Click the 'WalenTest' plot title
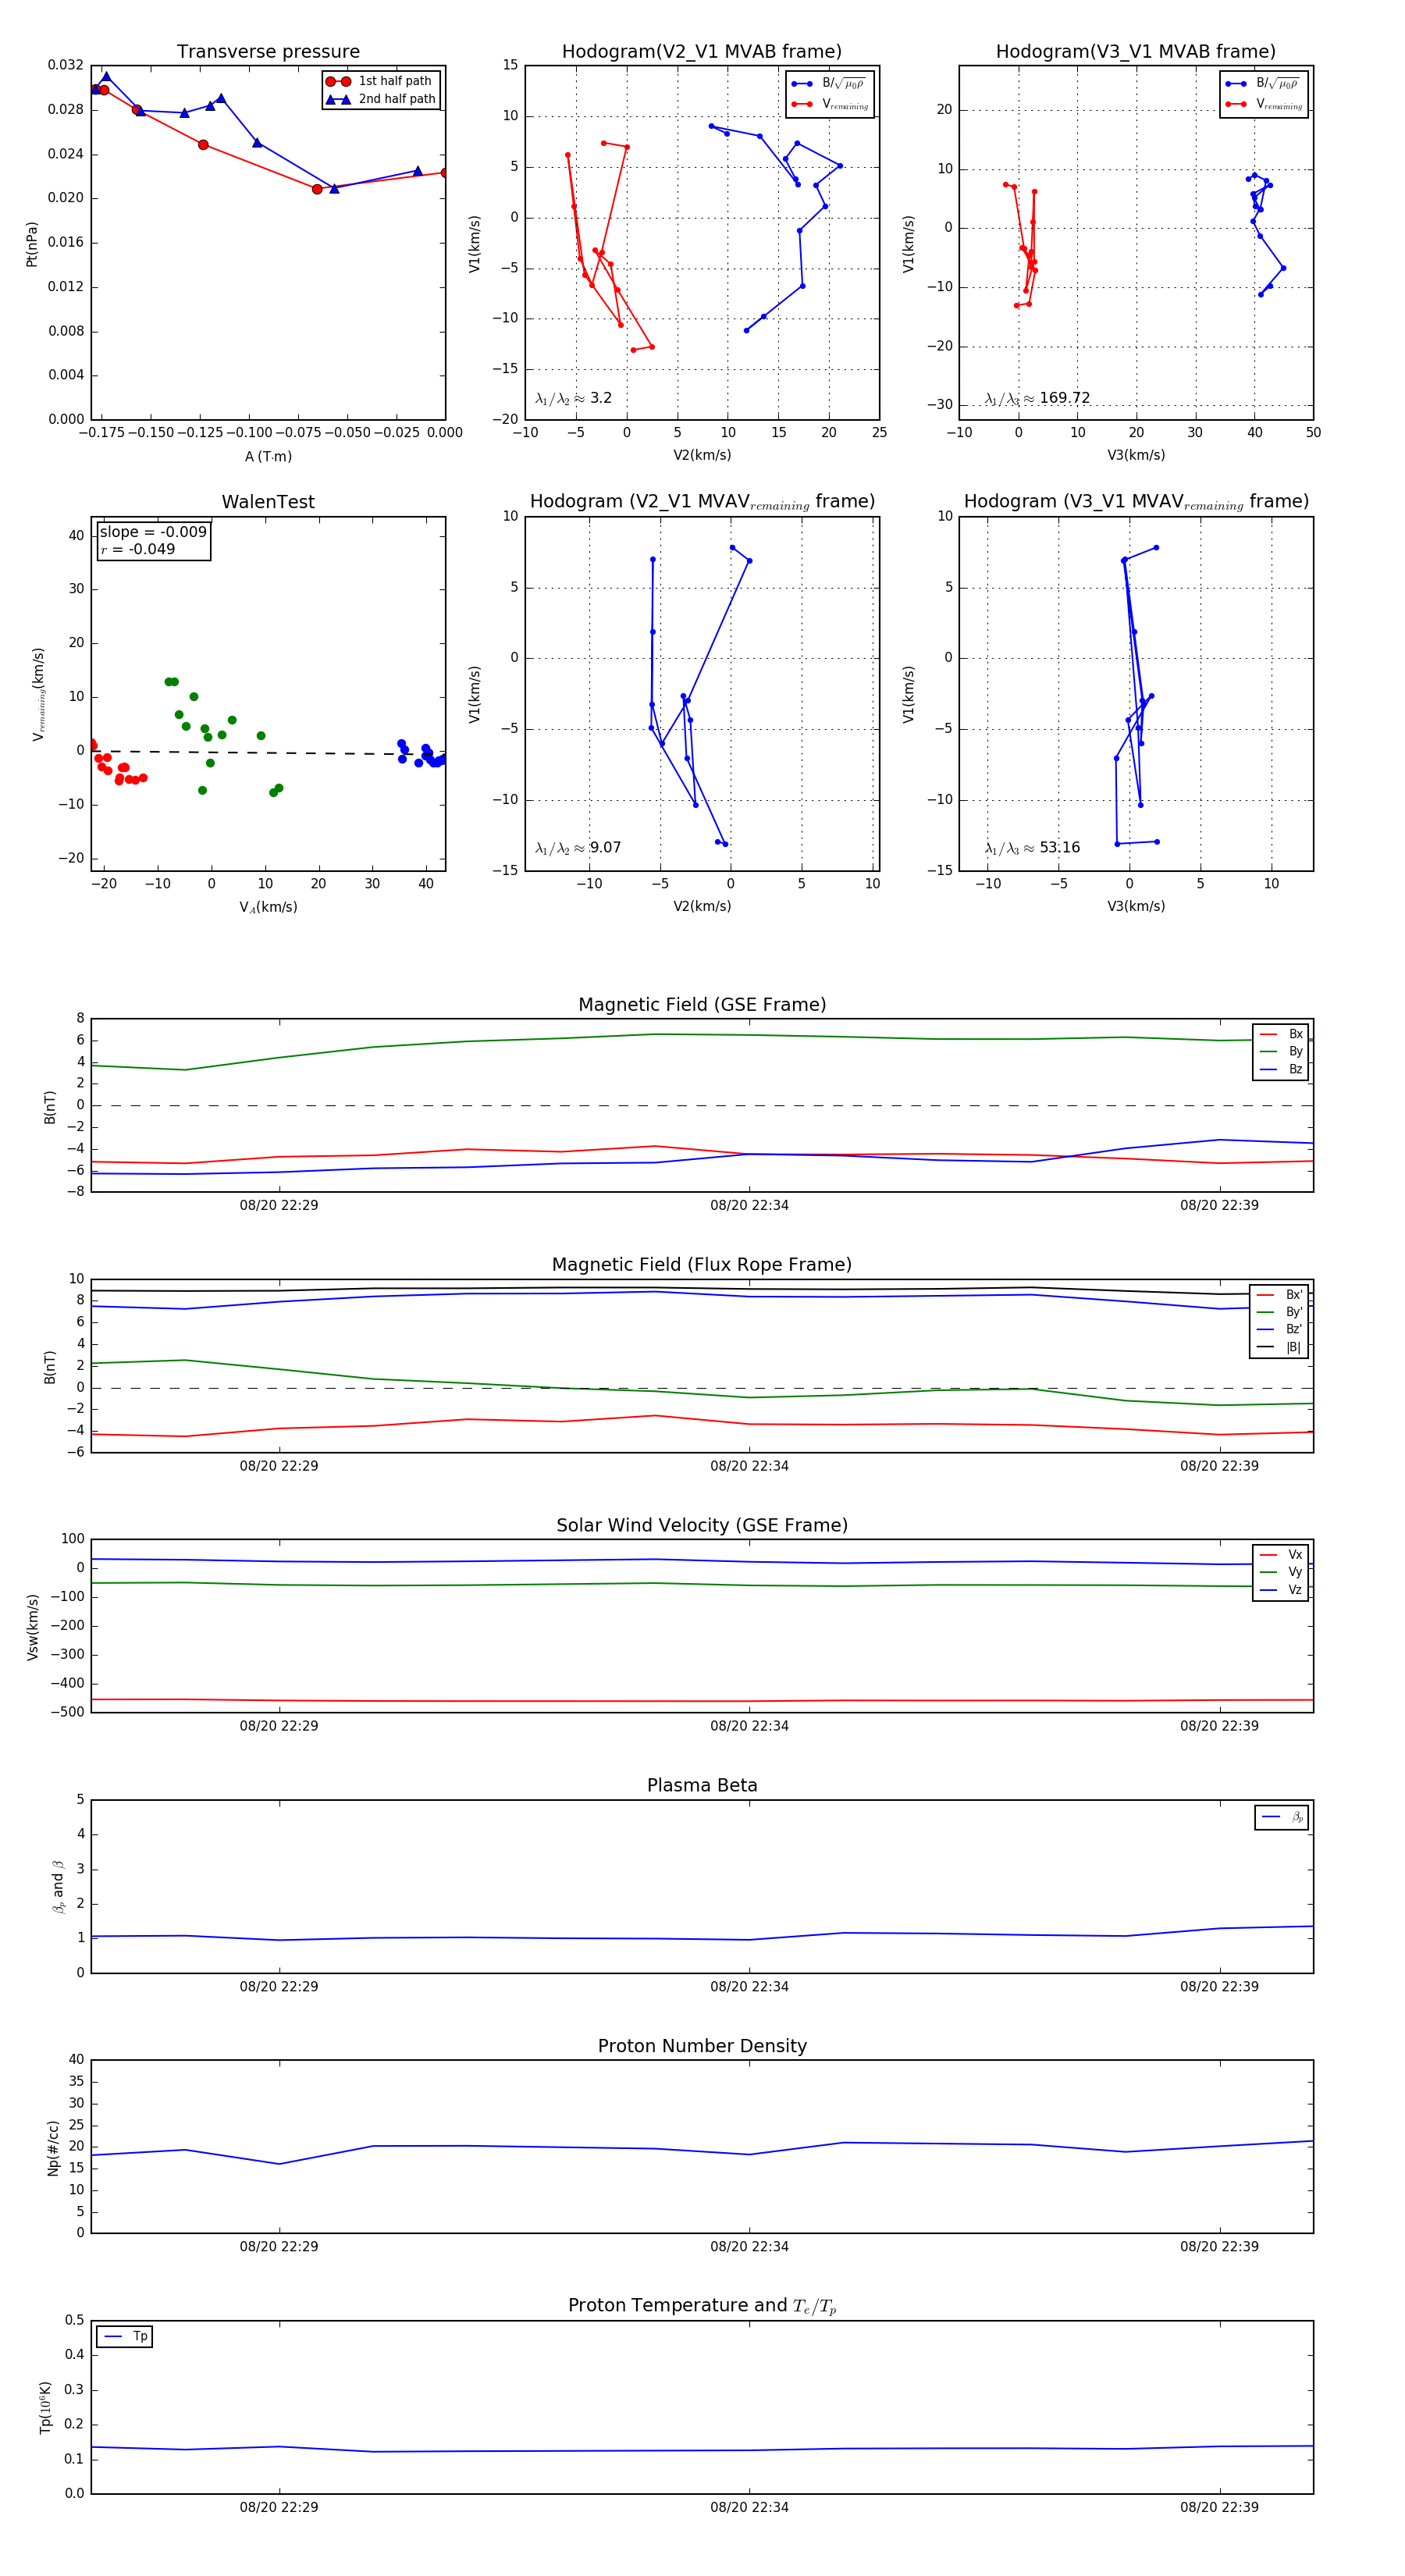Viewport: 1405px width, 2576px height. point(268,502)
